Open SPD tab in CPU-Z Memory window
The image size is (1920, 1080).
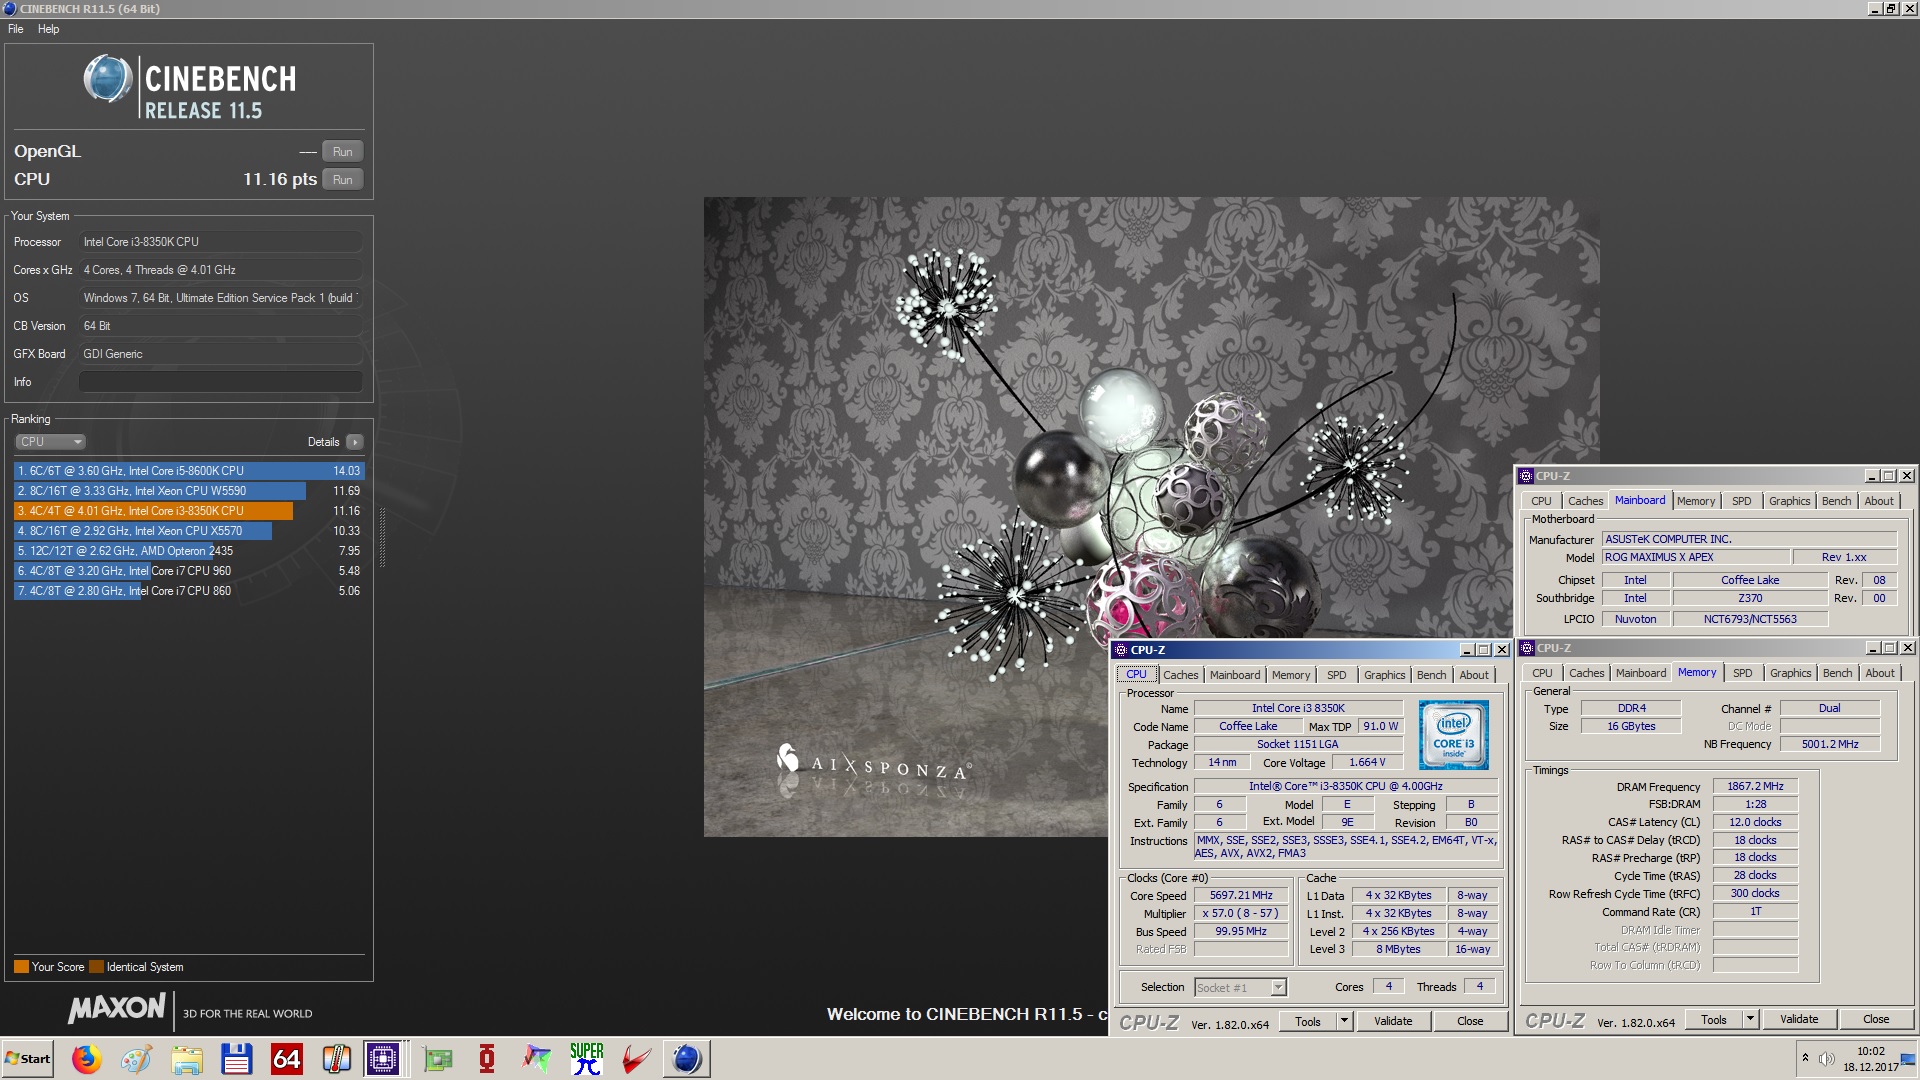click(1743, 673)
